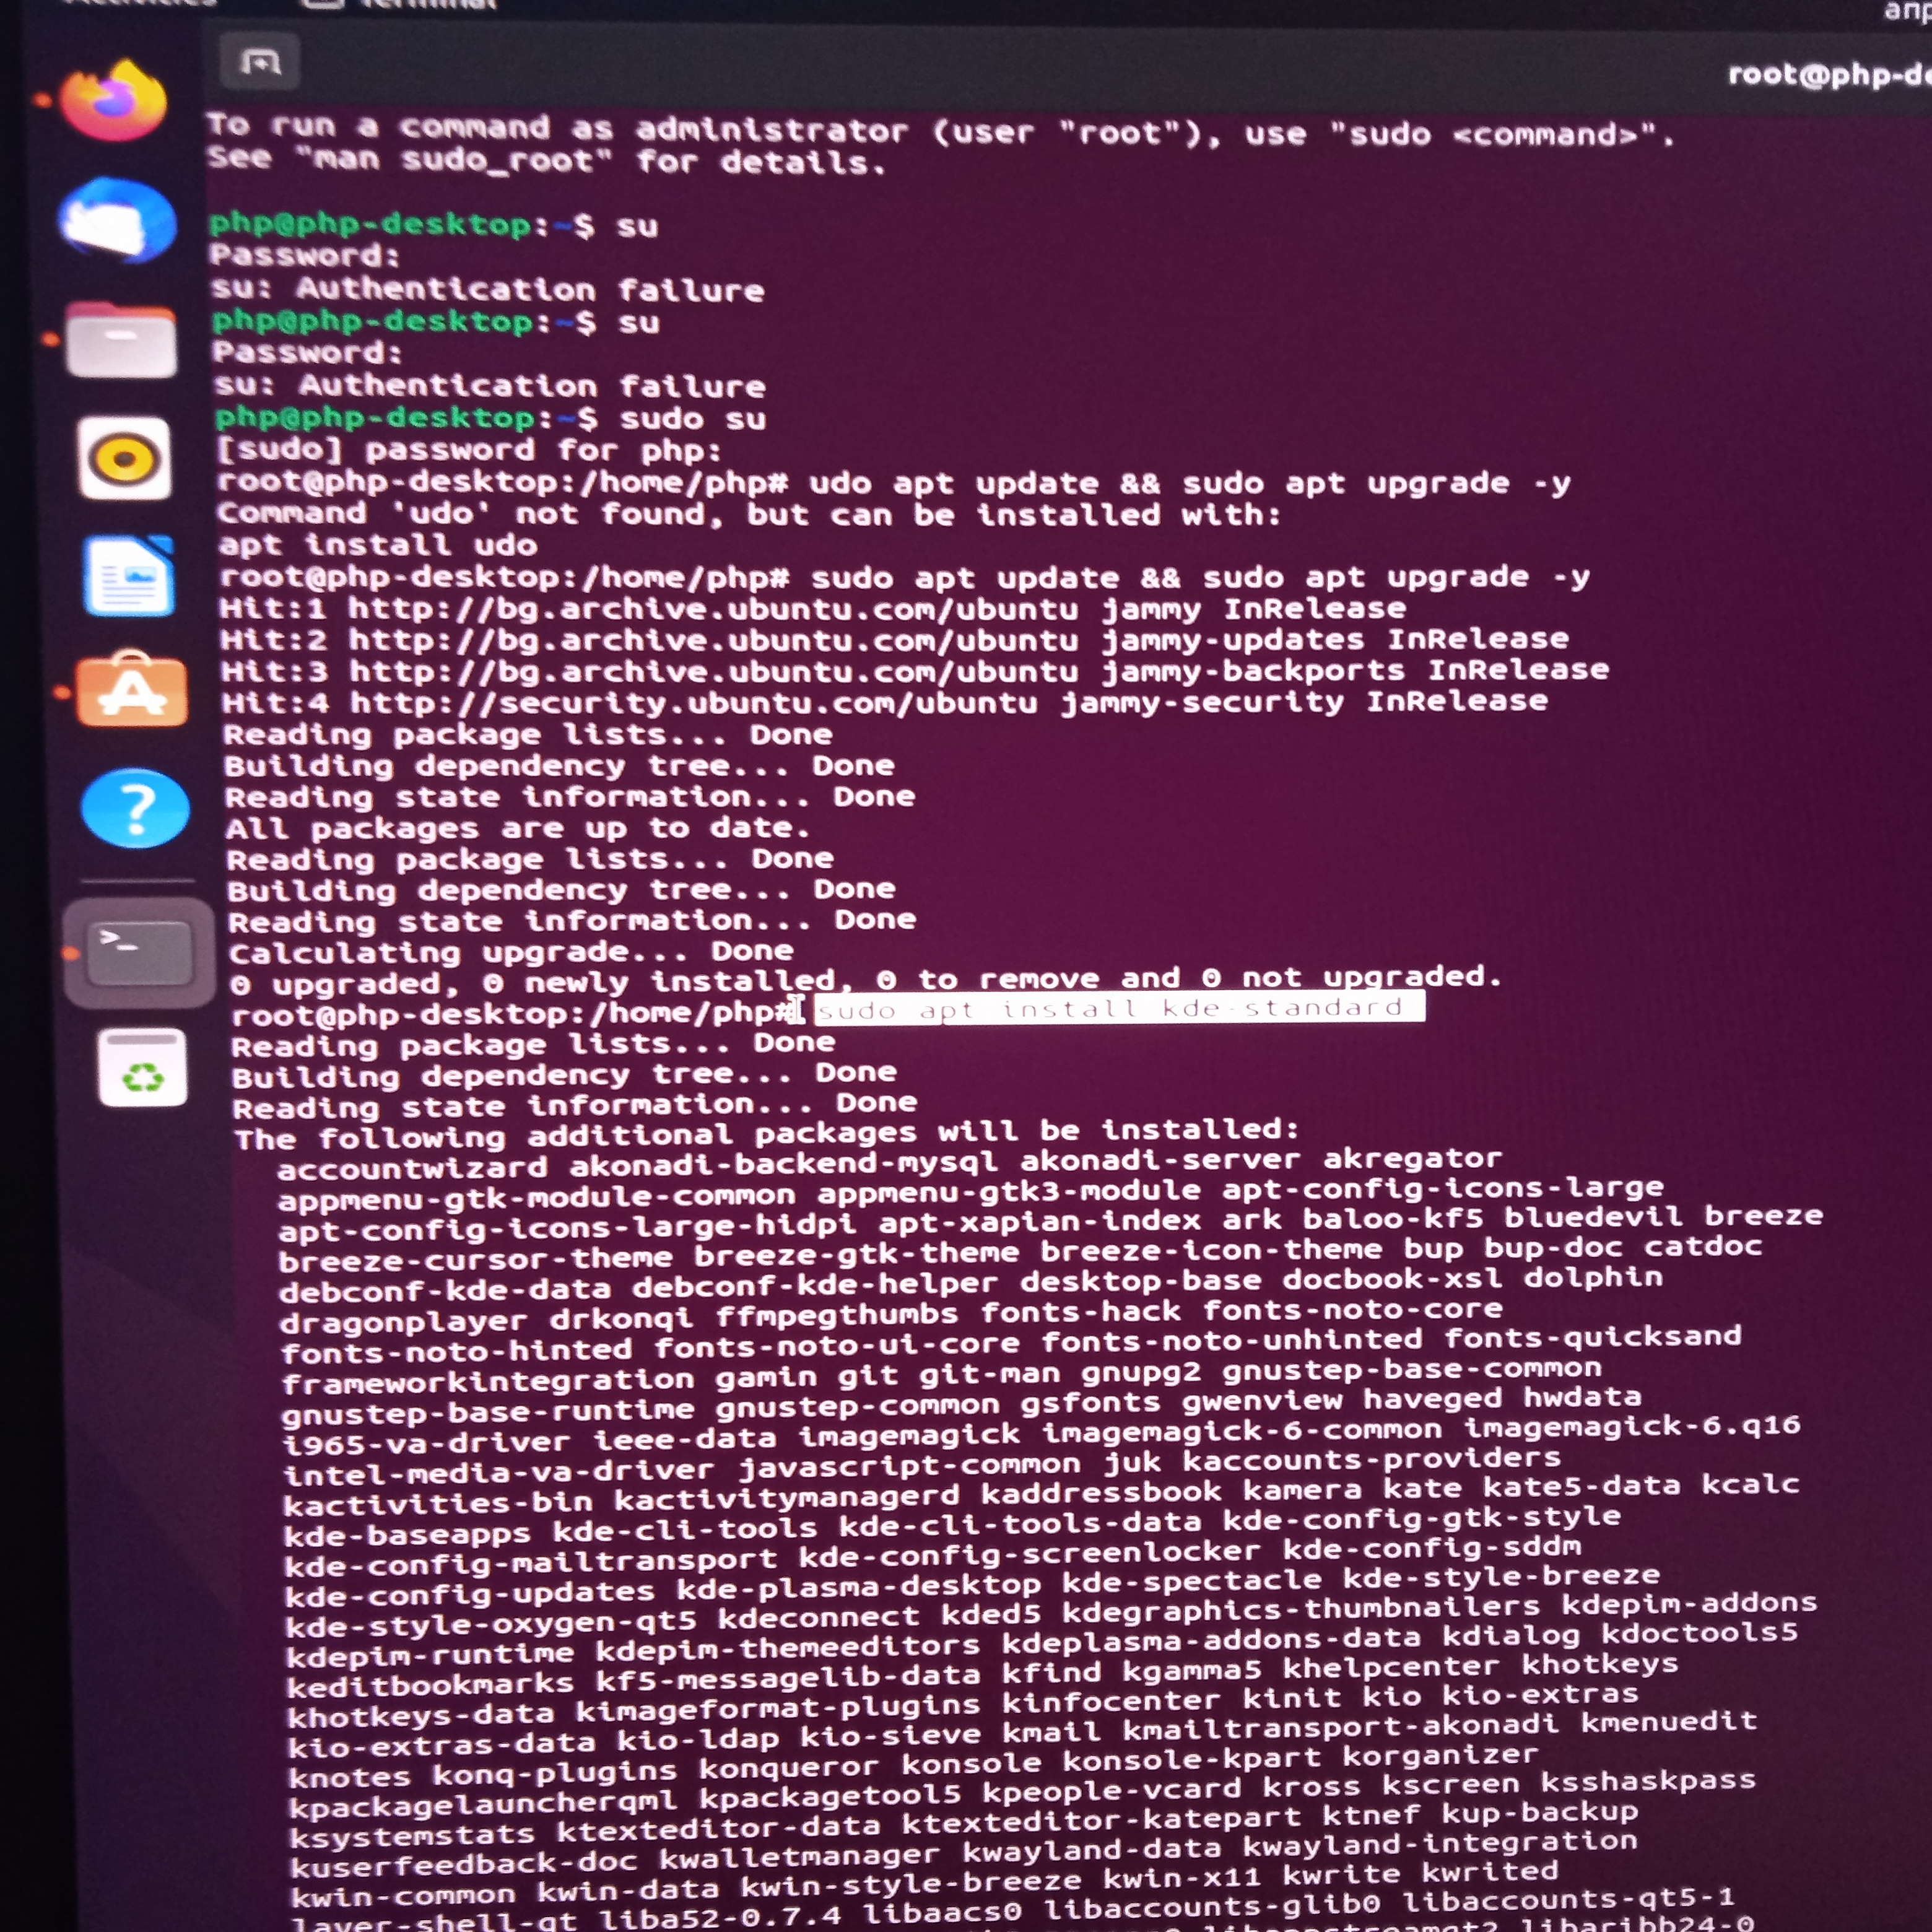Image resolution: width=1932 pixels, height=1932 pixels.
Task: Click the Terminal icon in dock
Action: coord(139,951)
